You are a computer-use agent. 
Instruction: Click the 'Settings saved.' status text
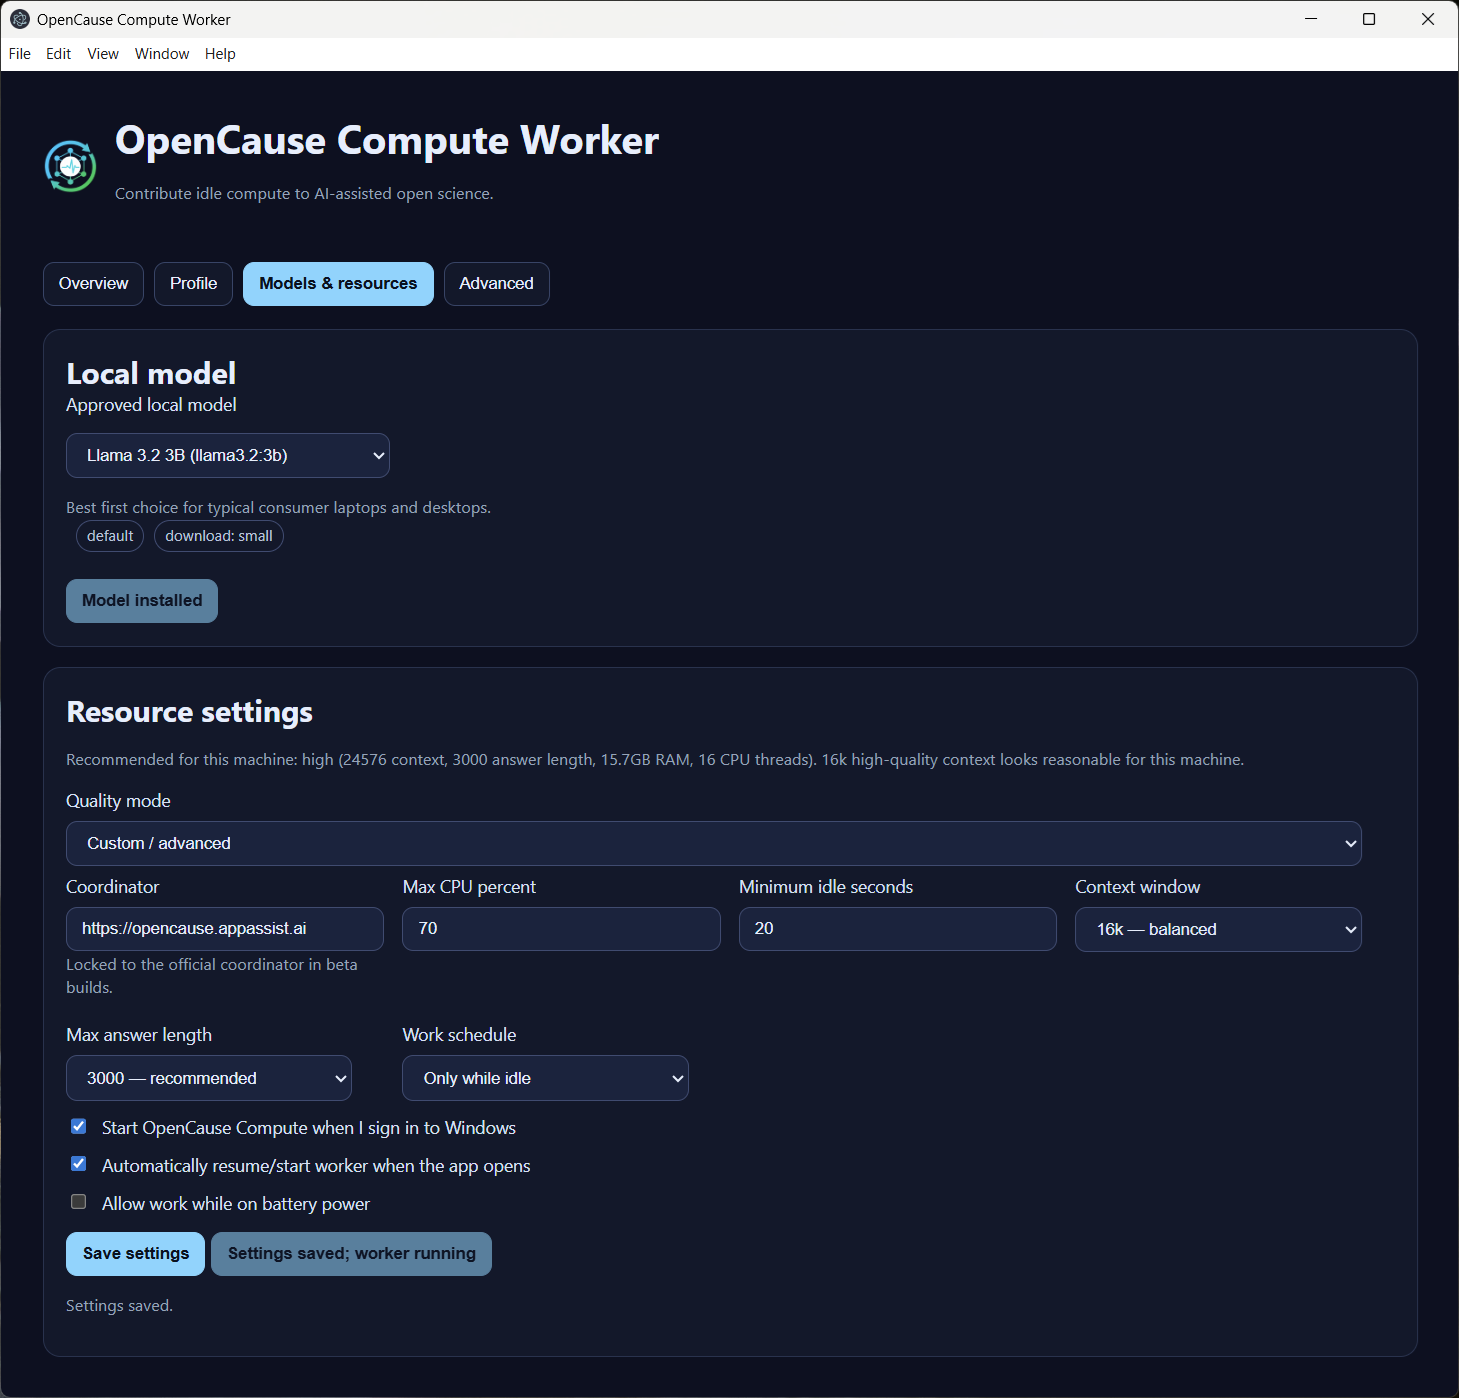click(120, 1306)
